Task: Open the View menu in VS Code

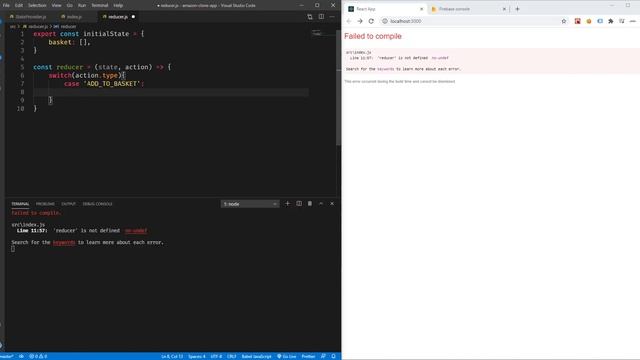Action: coord(56,5)
